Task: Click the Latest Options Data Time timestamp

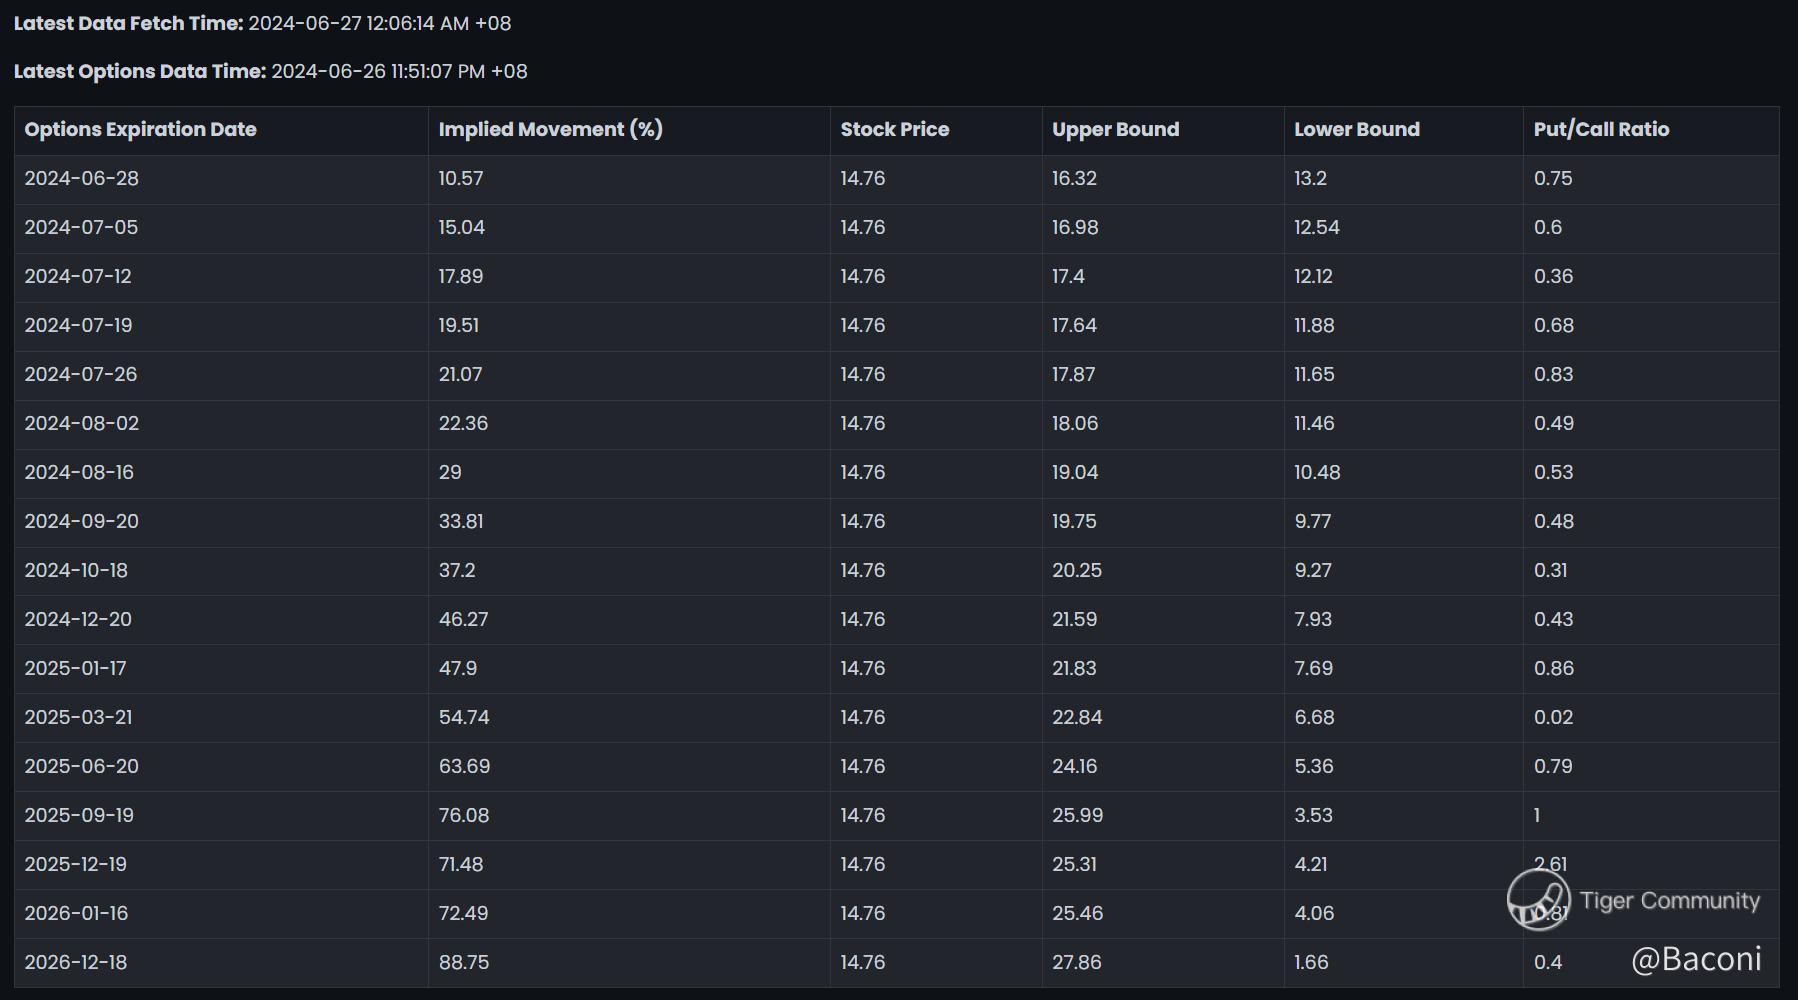Action: (x=399, y=72)
